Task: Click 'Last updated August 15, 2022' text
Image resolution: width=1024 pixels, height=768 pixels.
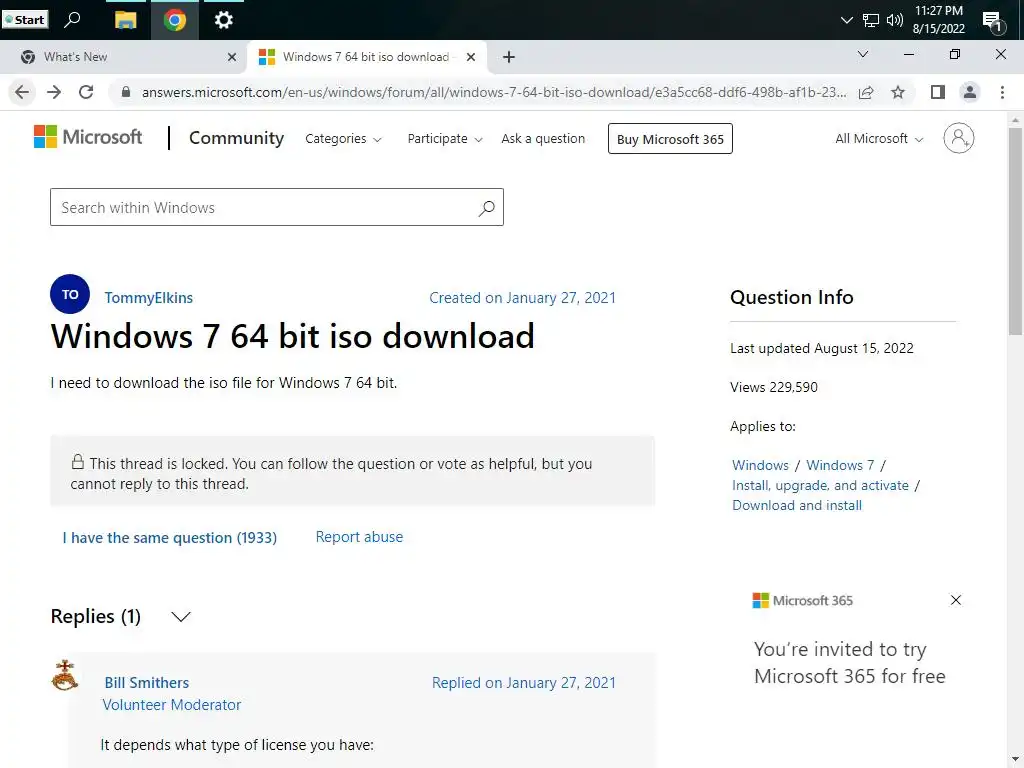Action: (822, 348)
